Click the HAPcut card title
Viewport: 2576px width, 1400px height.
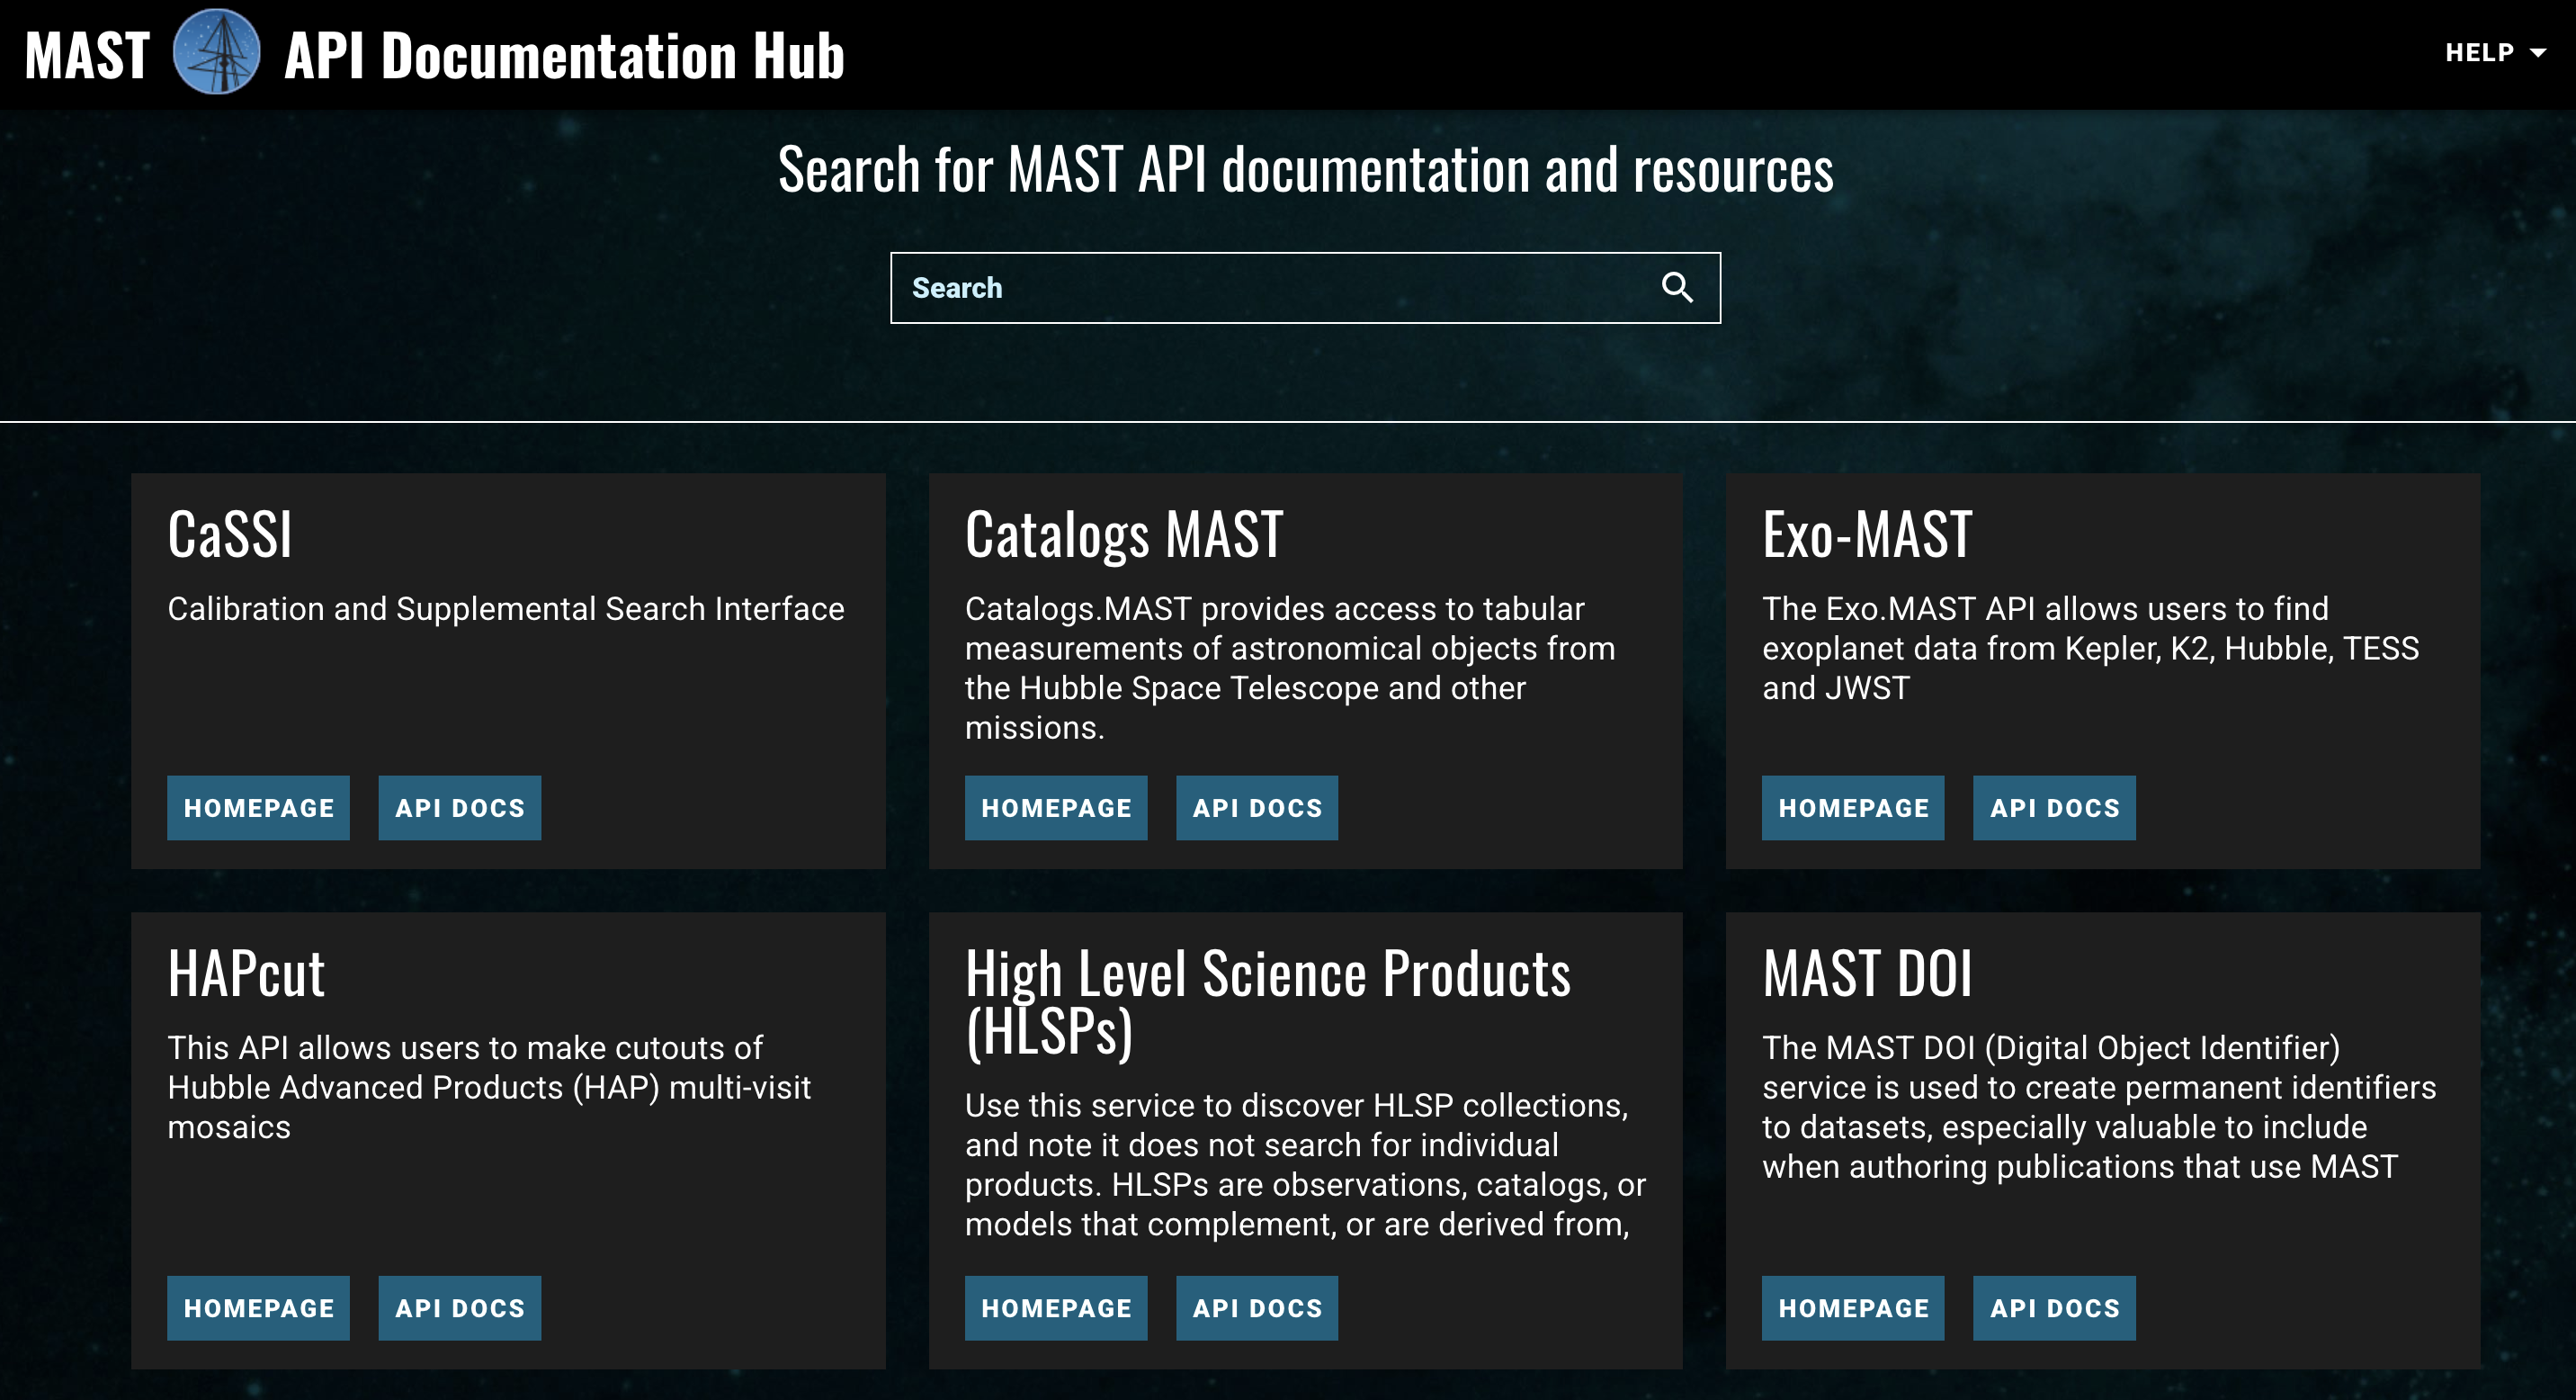pos(246,973)
